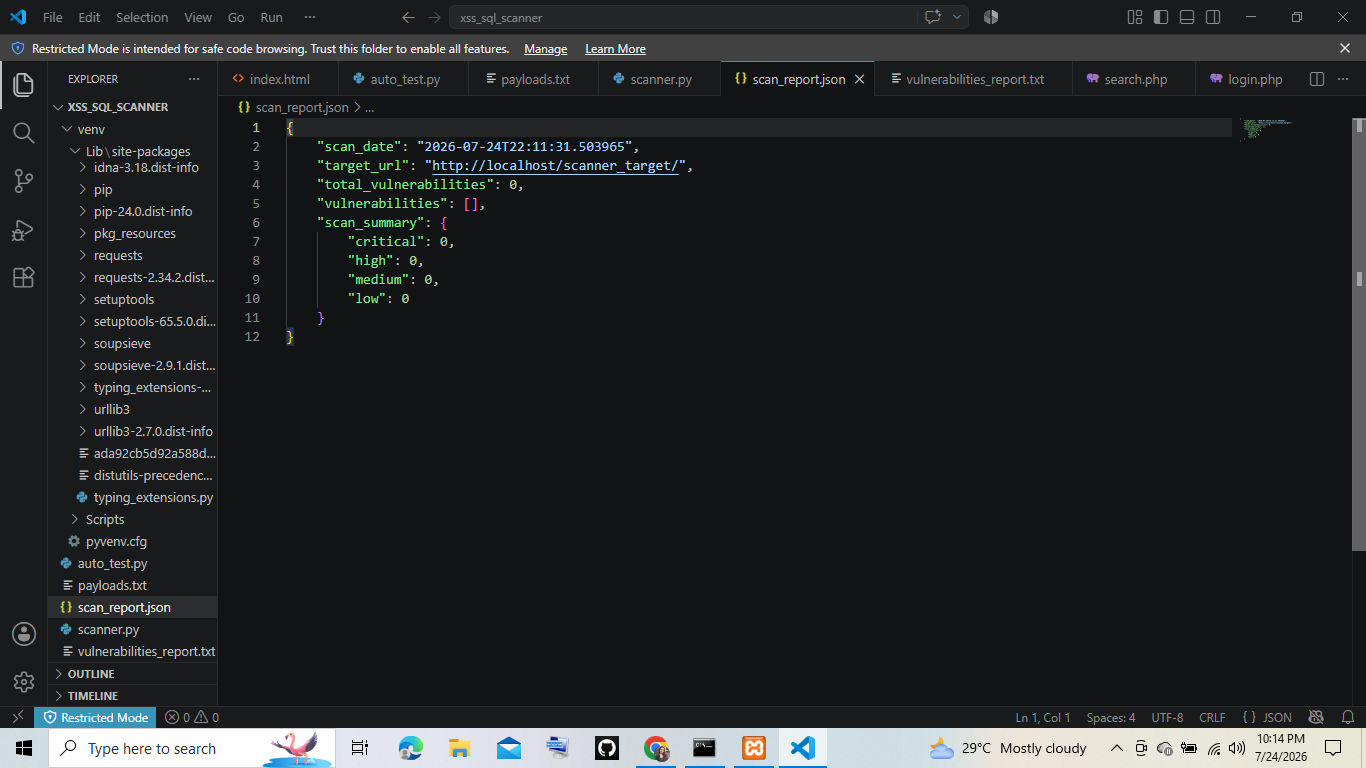The height and width of the screenshot is (768, 1366).
Task: Open the Windows Start menu
Action: coord(24,748)
